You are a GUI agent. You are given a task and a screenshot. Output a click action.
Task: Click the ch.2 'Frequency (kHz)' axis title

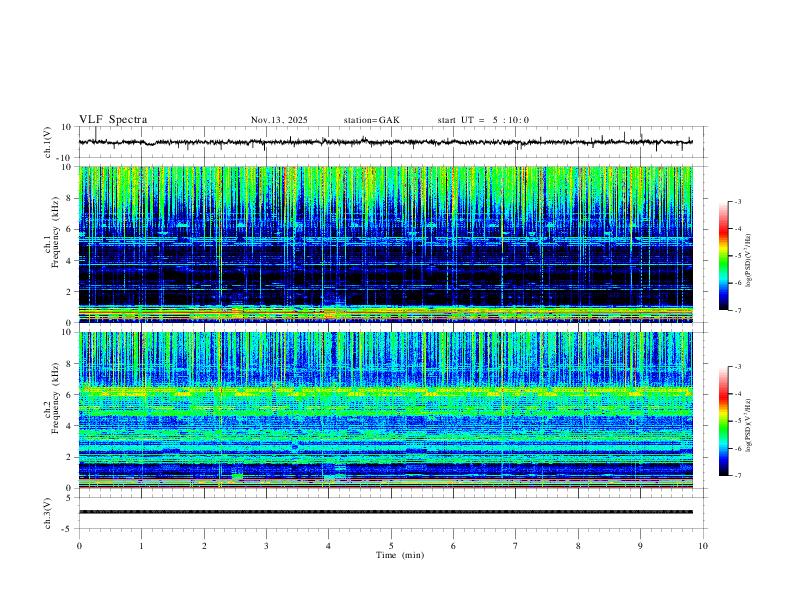55,397
